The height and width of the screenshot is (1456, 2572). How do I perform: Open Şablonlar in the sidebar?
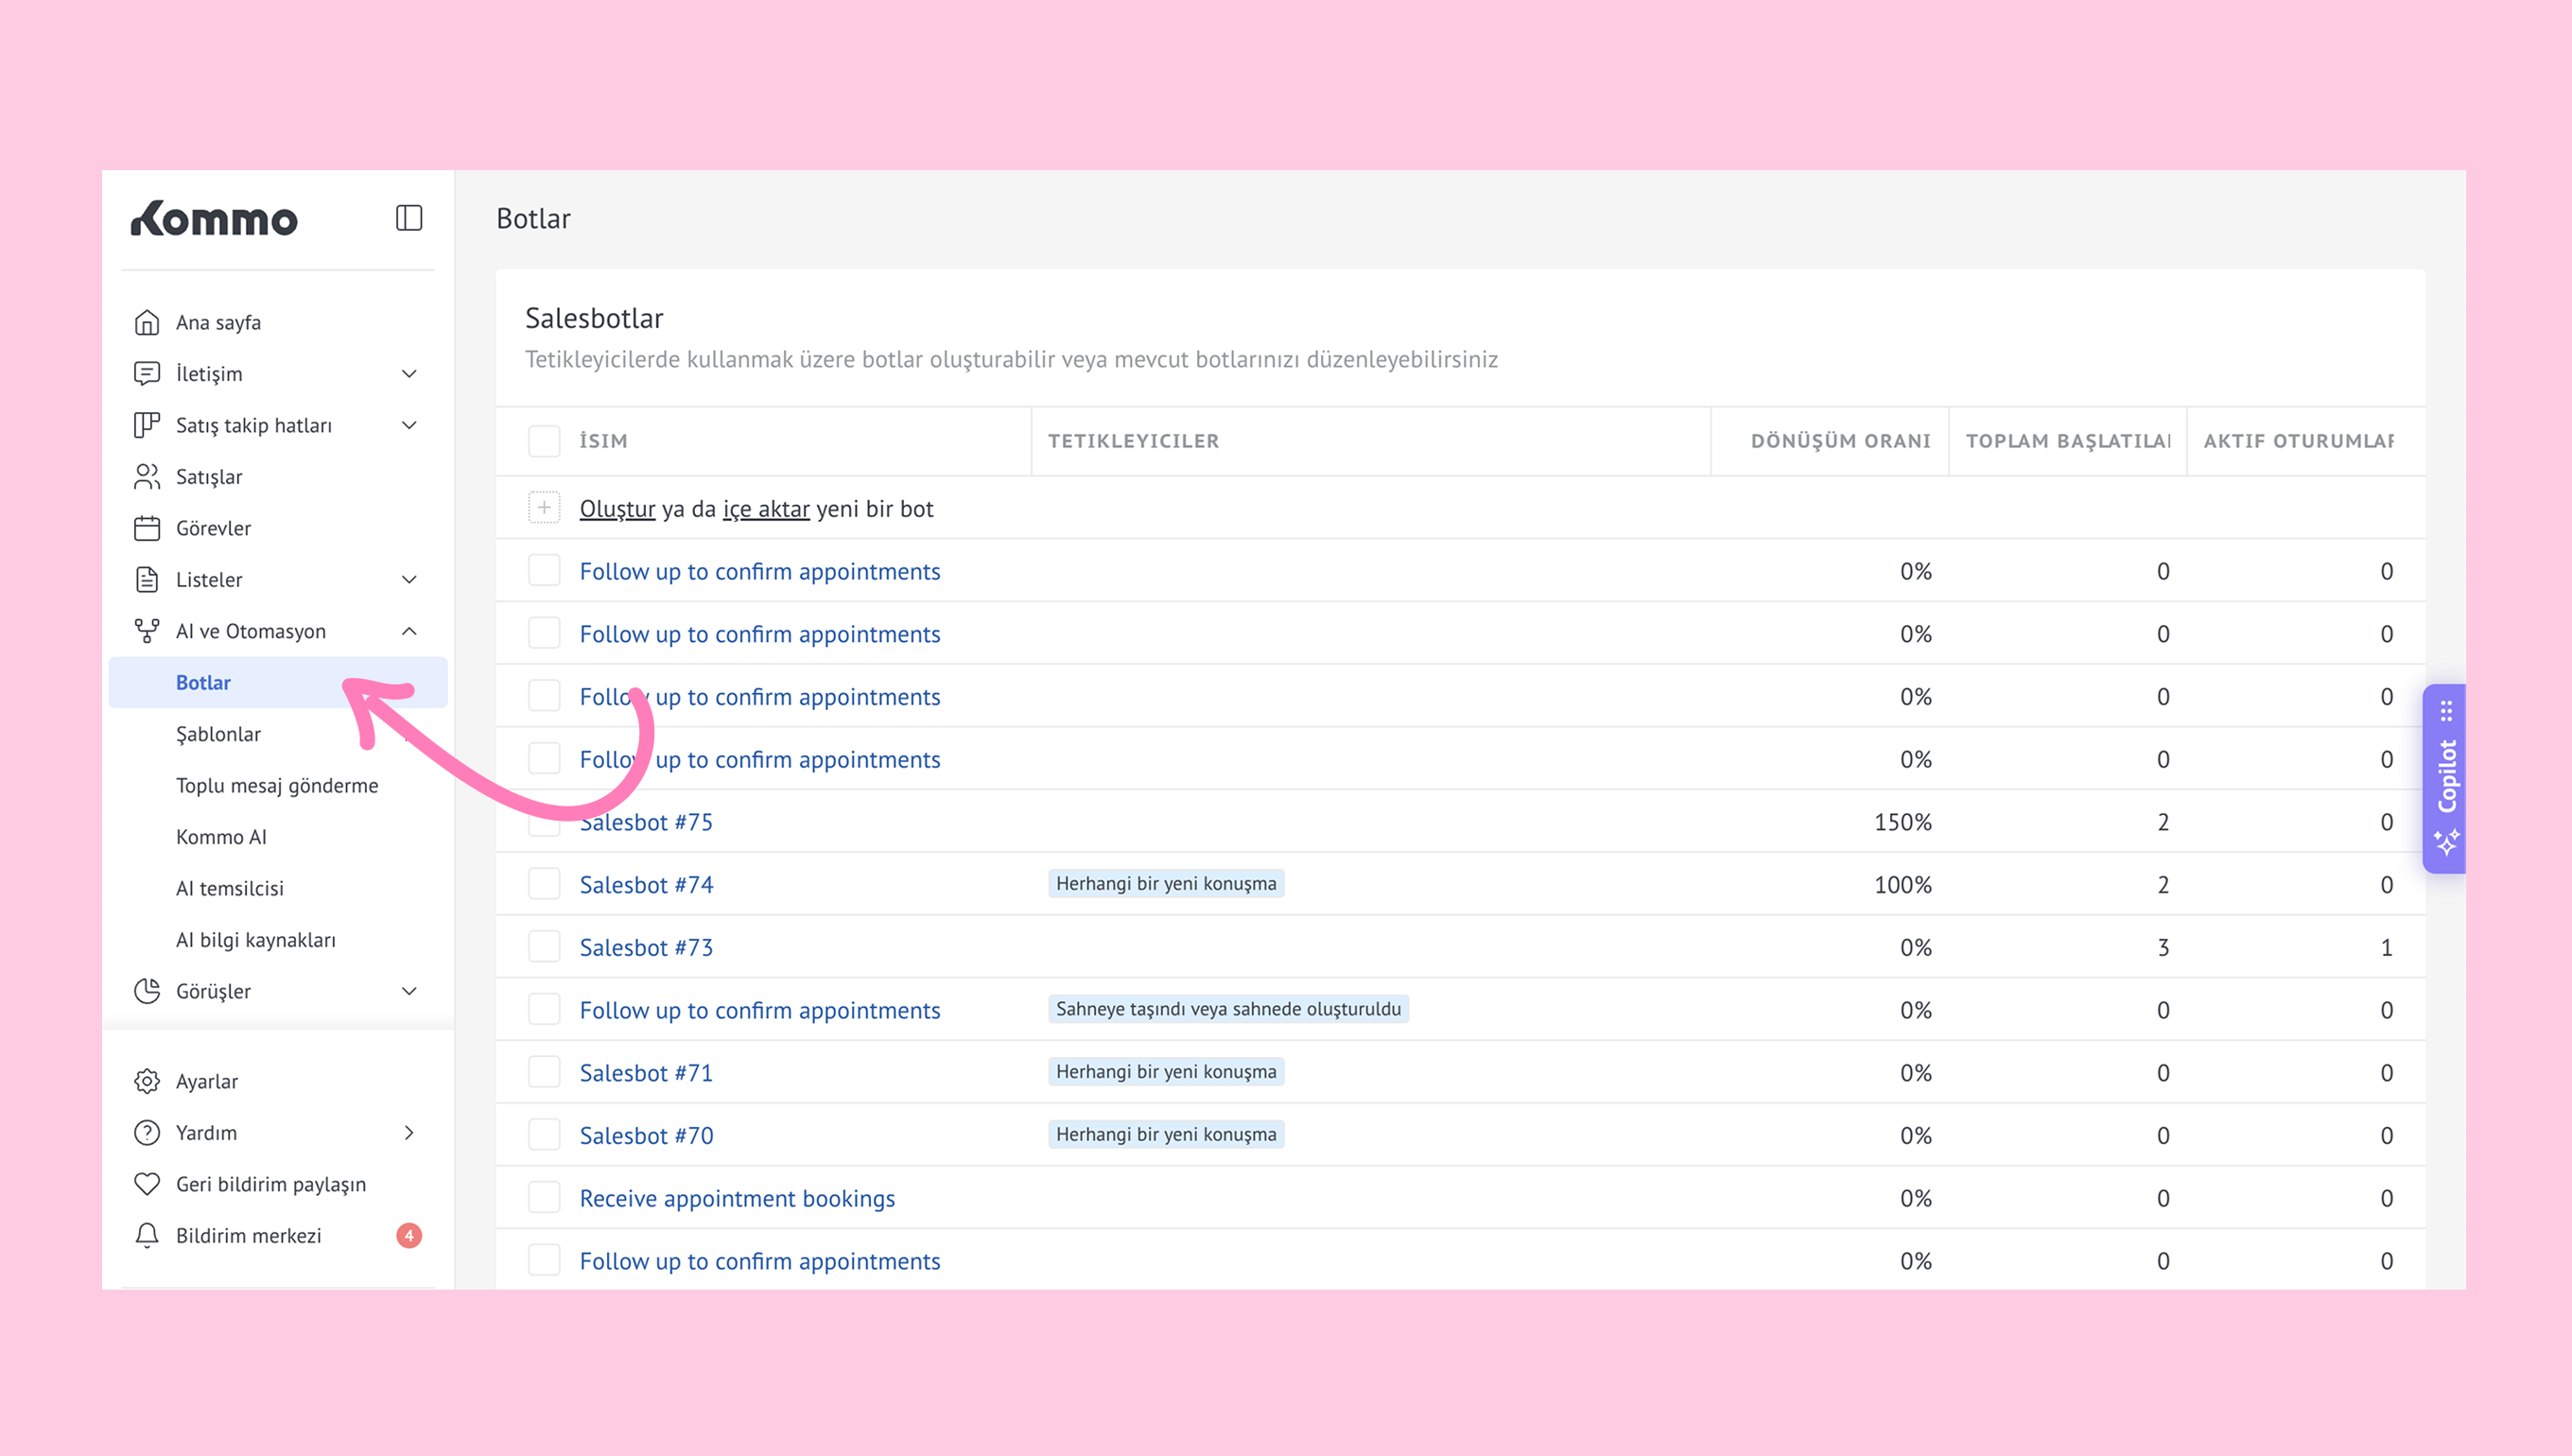coord(218,734)
